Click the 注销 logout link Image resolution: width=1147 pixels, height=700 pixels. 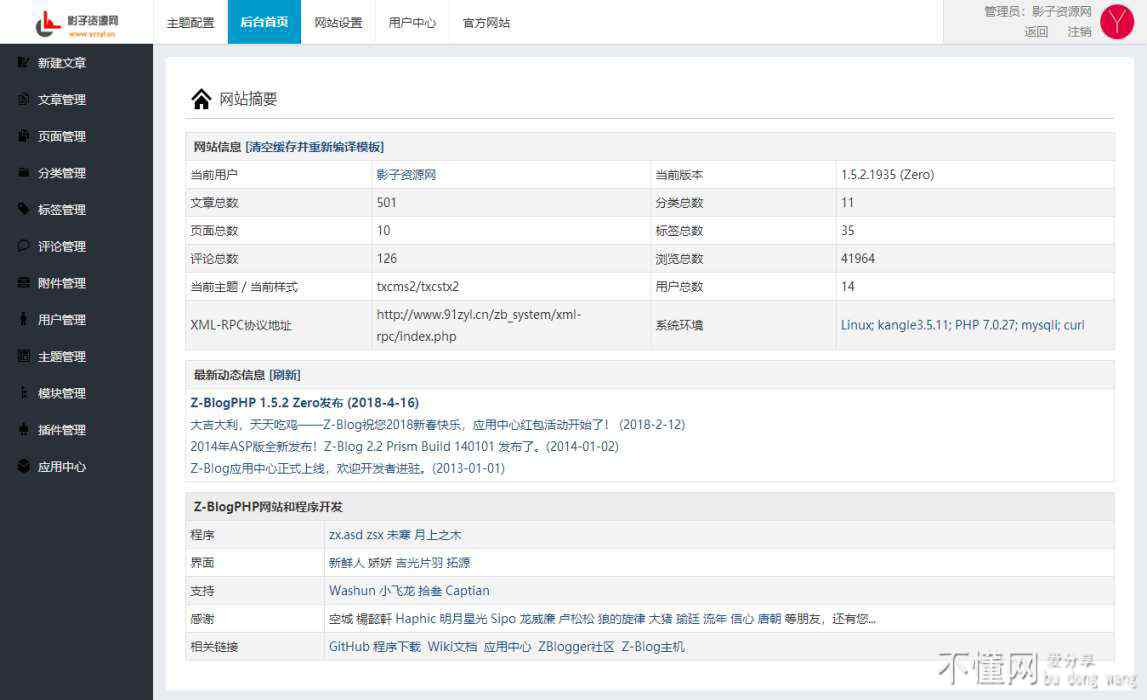[1079, 31]
